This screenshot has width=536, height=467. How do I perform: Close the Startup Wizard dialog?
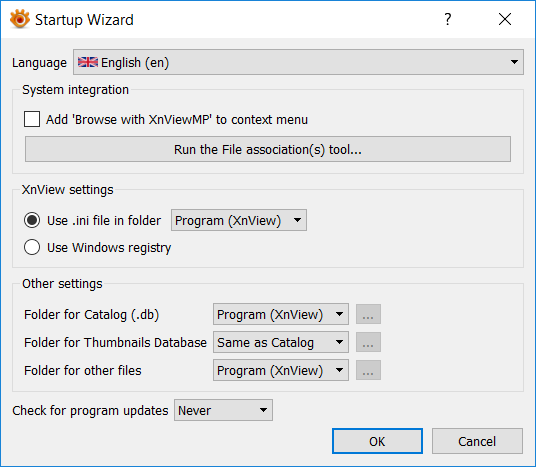click(x=505, y=19)
